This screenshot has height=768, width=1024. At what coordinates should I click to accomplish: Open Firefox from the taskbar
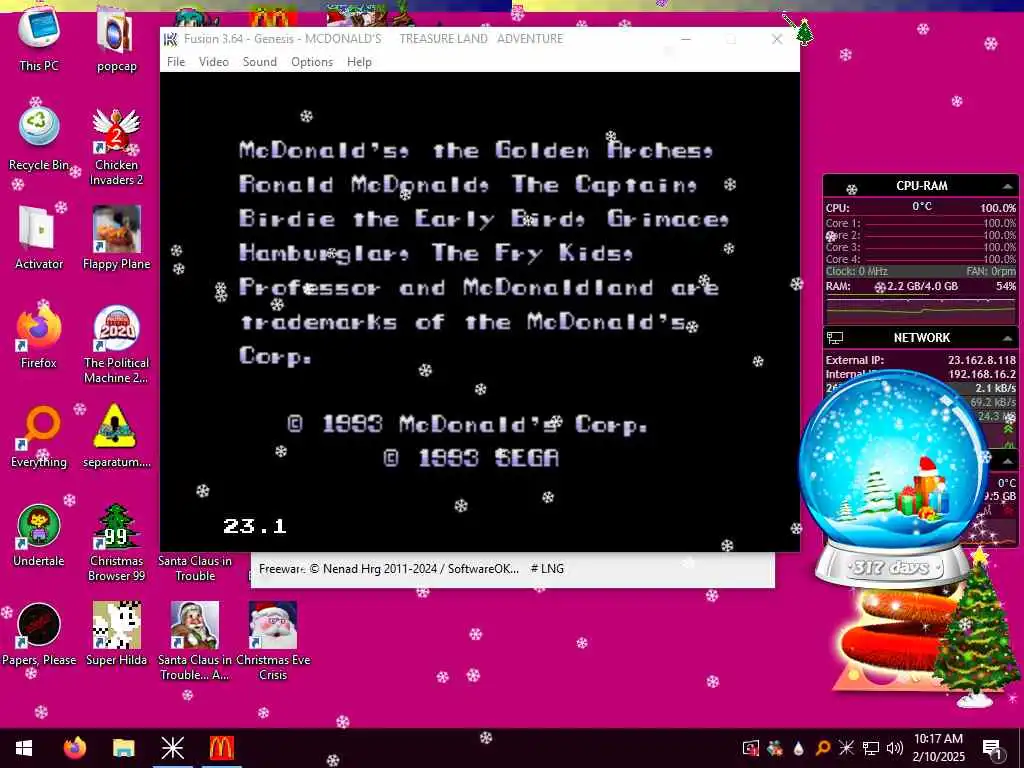(74, 748)
